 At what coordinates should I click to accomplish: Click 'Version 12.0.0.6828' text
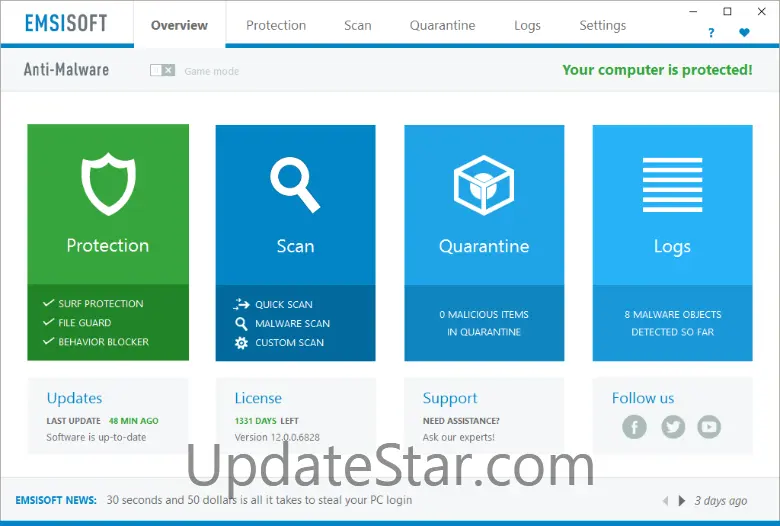click(277, 437)
